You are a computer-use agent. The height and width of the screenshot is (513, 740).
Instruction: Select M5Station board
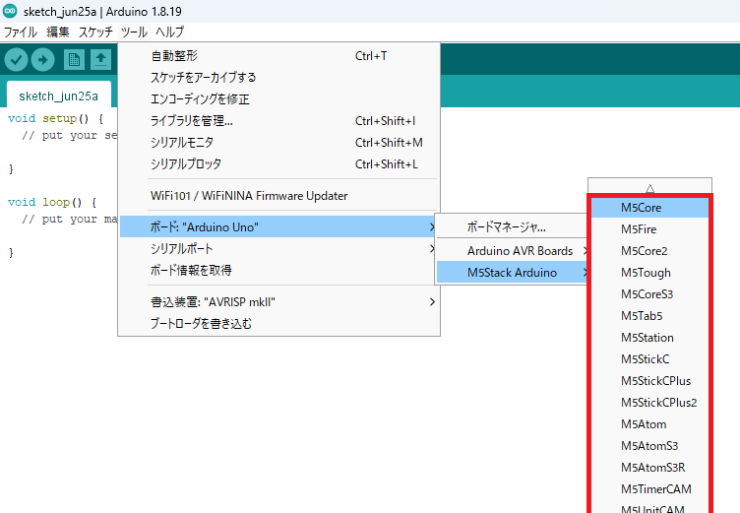(x=650, y=338)
